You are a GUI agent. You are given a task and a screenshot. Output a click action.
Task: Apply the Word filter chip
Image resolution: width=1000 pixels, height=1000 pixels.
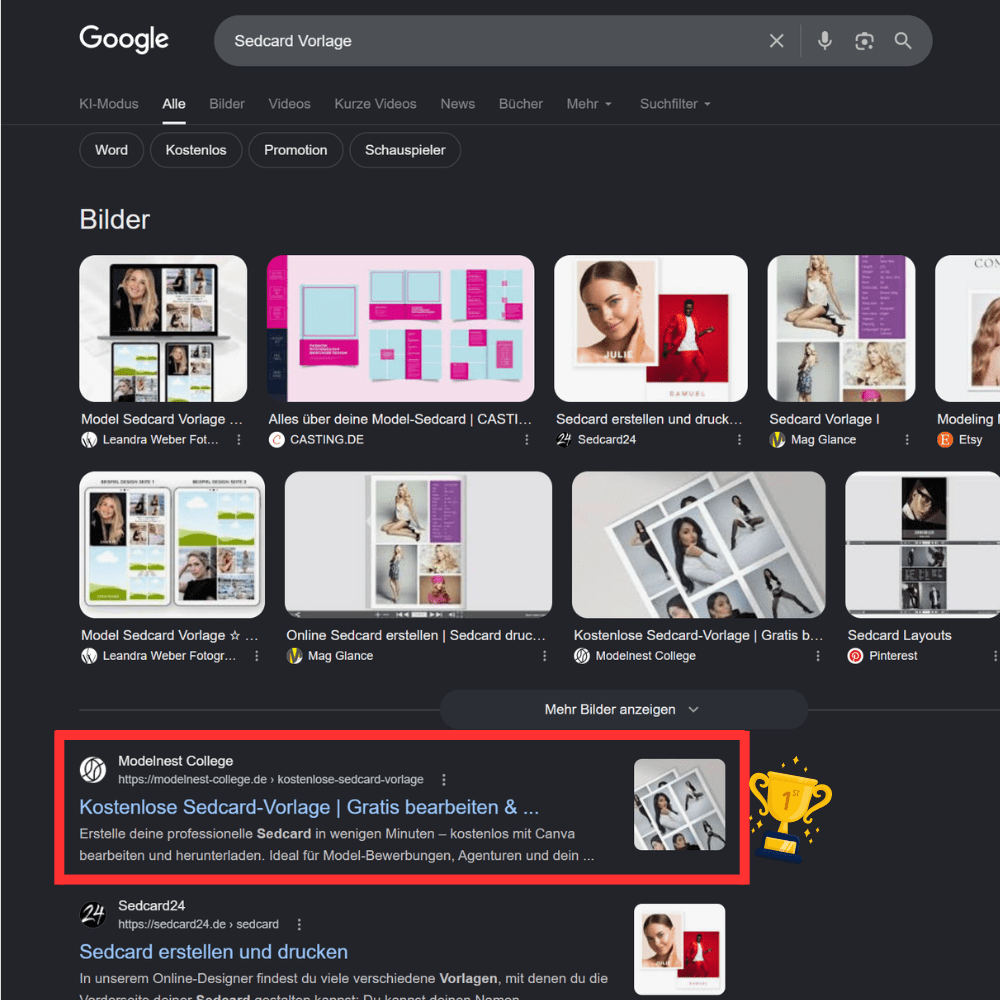[111, 150]
